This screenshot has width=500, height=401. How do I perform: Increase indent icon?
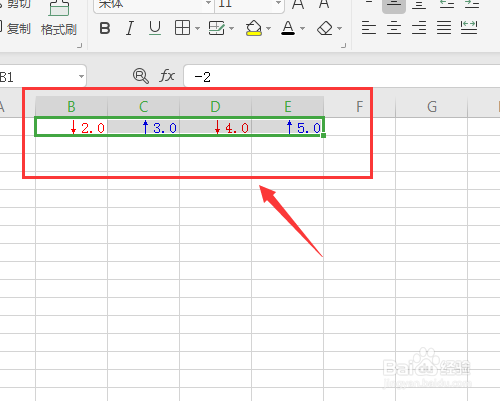click(x=472, y=4)
